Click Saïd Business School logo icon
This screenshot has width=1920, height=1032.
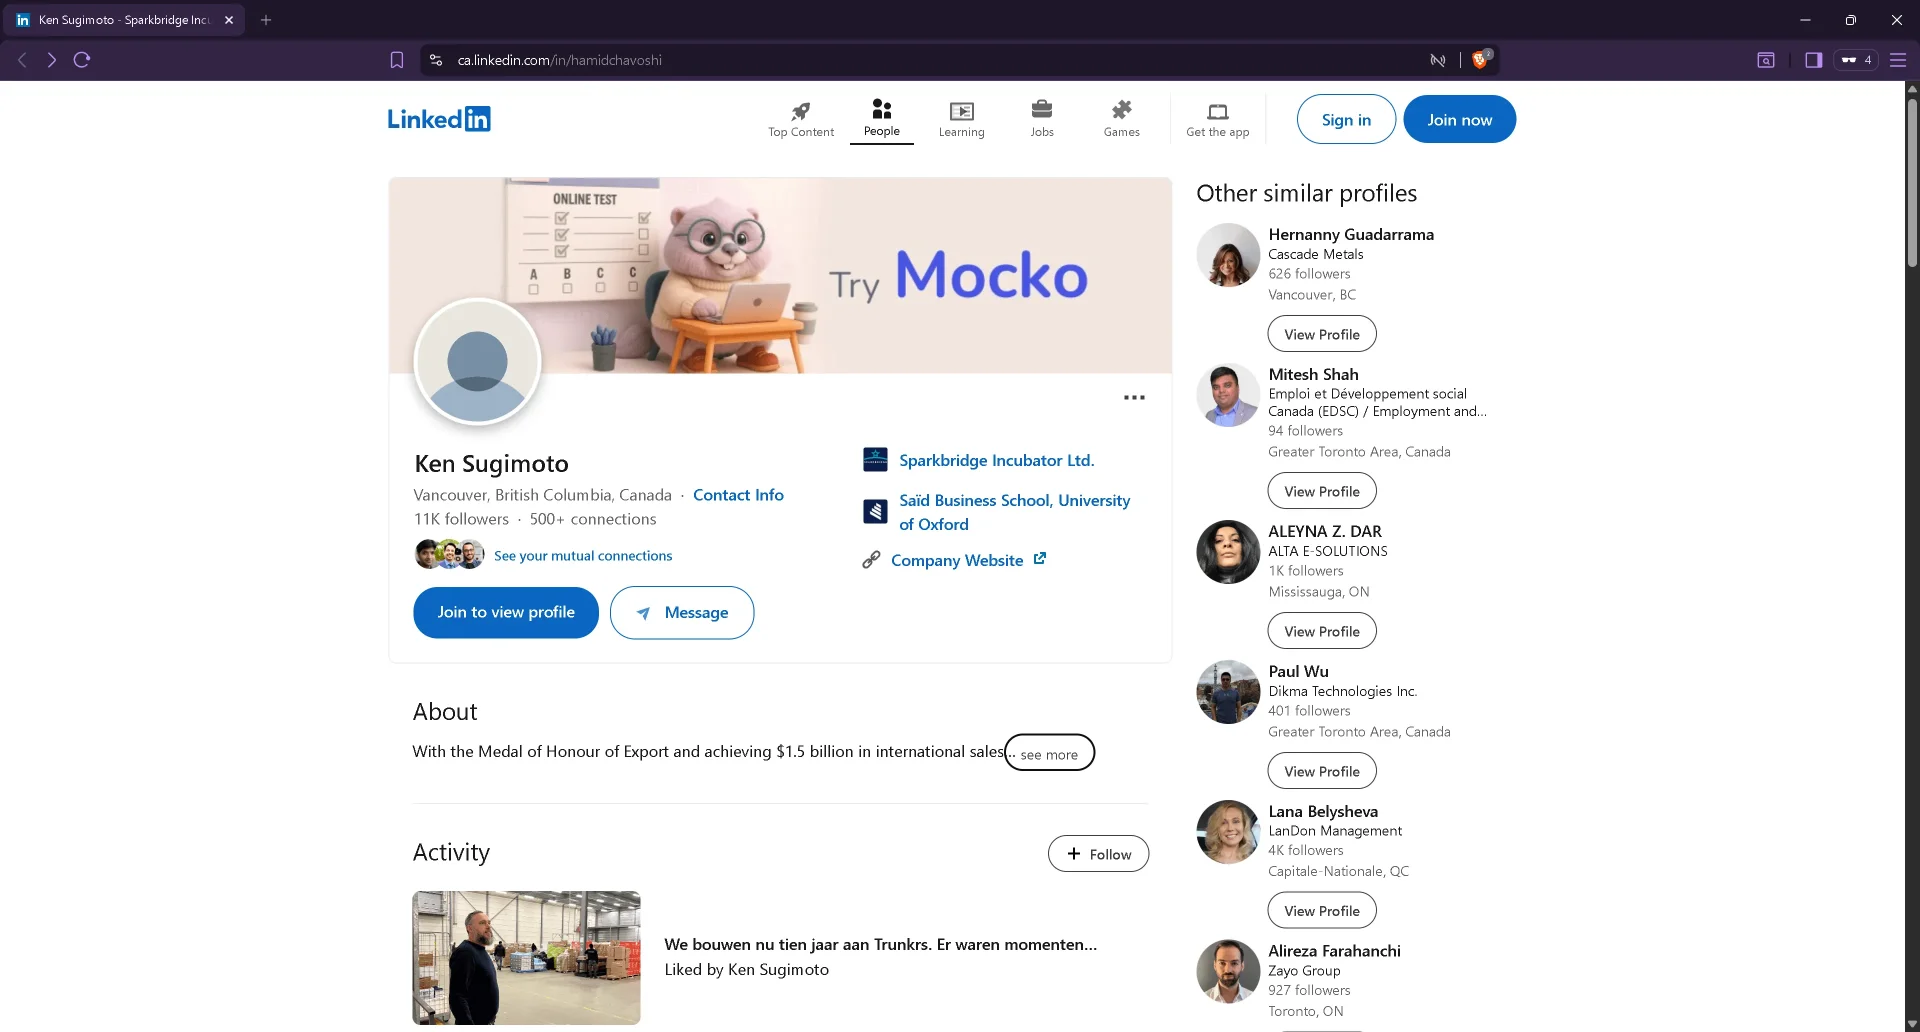pyautogui.click(x=875, y=512)
